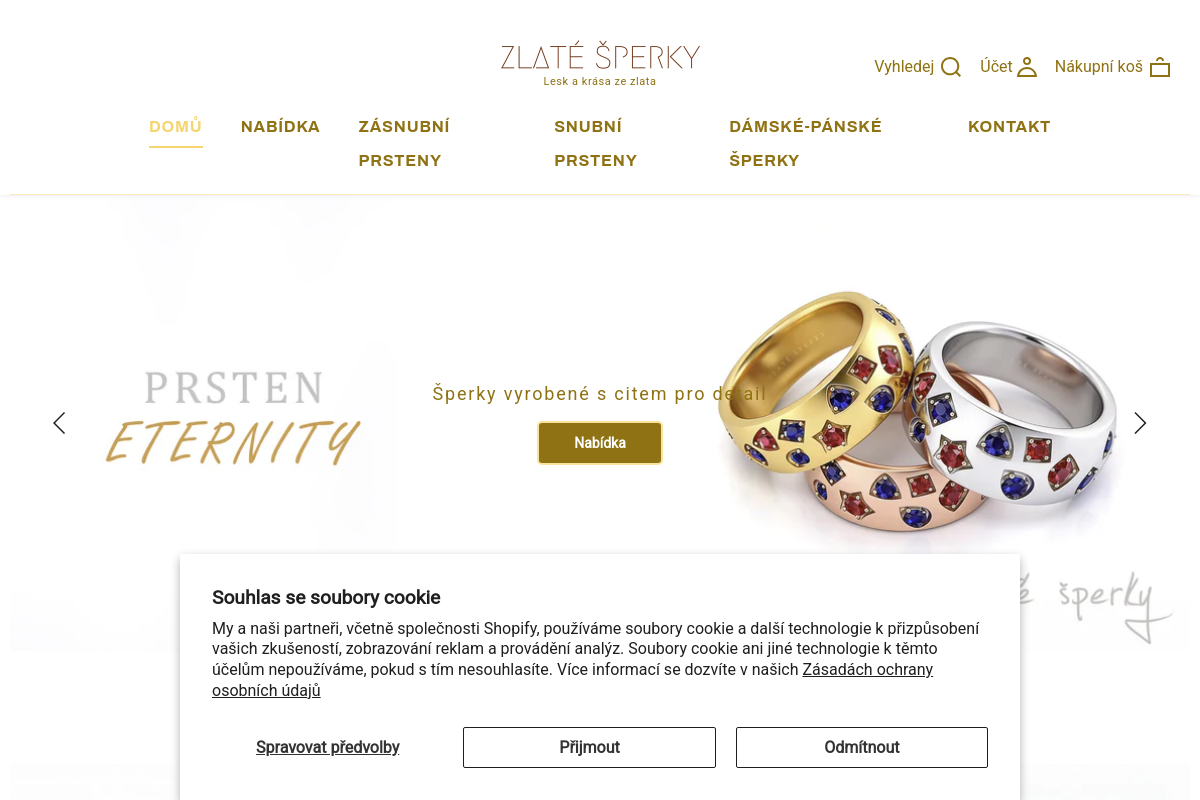Open Nákupní koš from header text
The height and width of the screenshot is (800, 1200).
tap(1097, 66)
